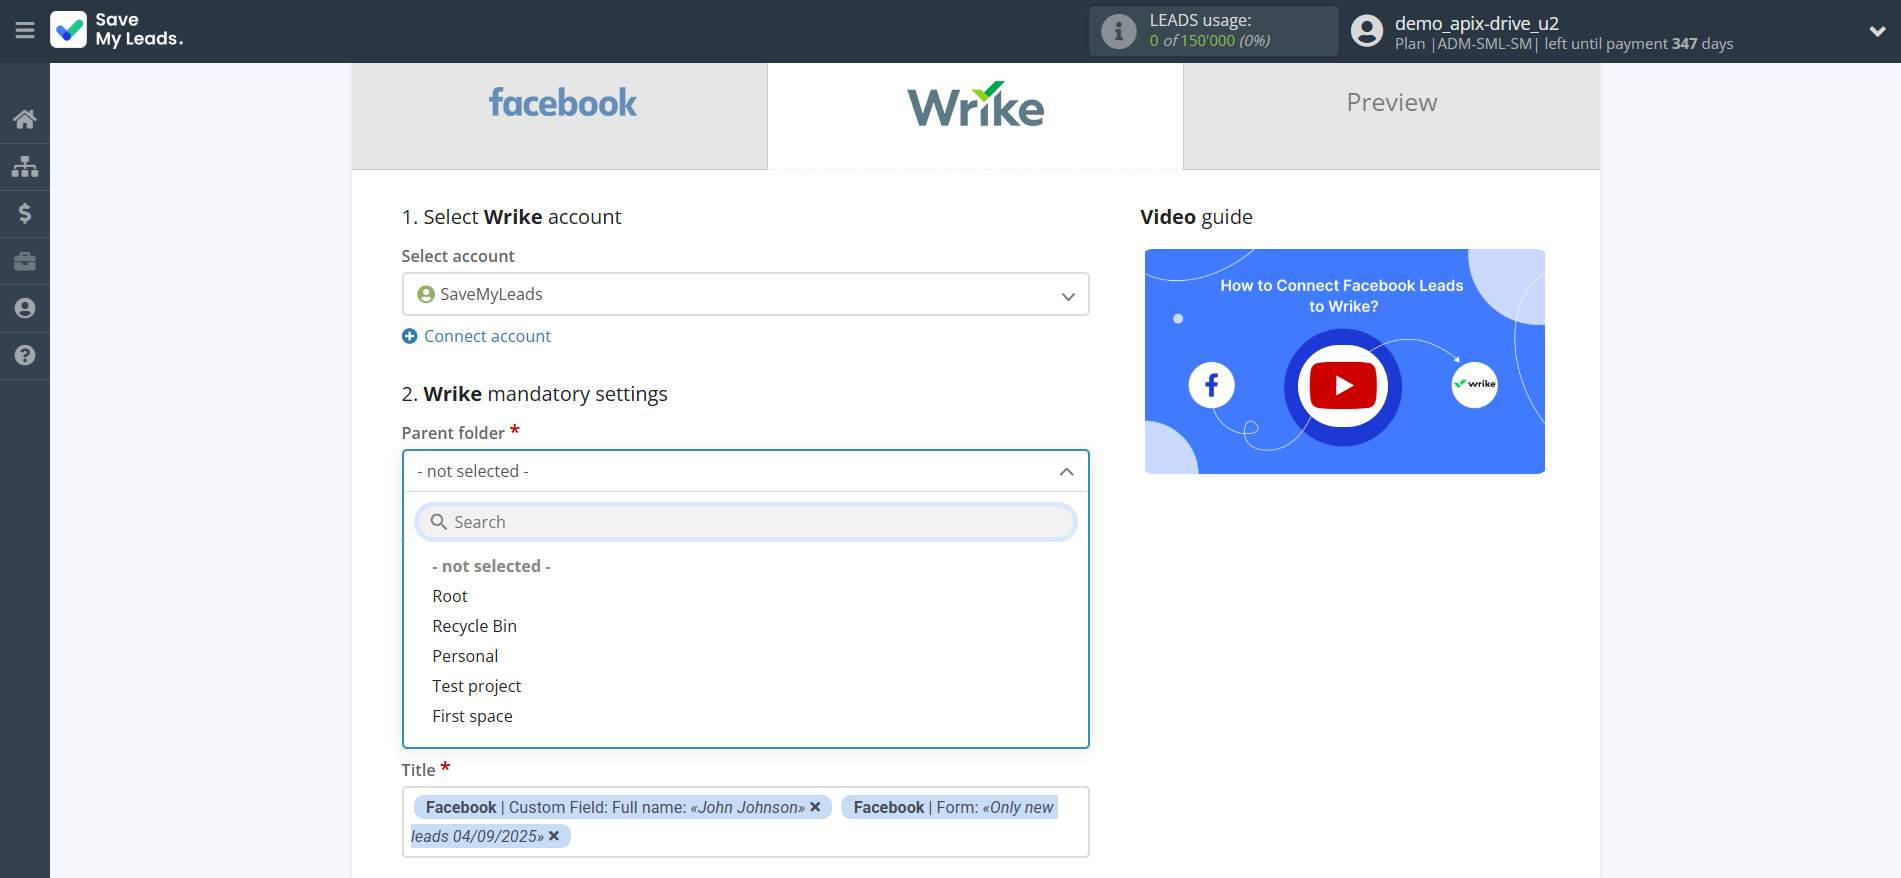Open the connections sitemap icon in the sidebar
Screen dimensions: 1901x878
point(25,166)
